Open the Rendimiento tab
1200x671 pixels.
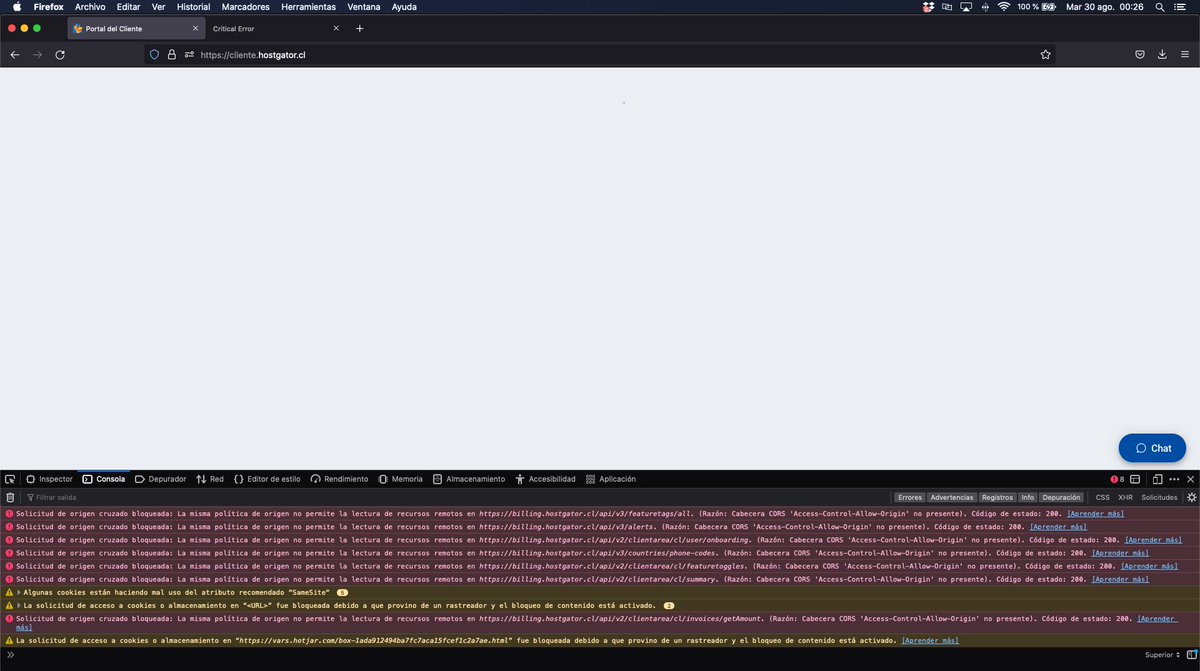(x=339, y=479)
